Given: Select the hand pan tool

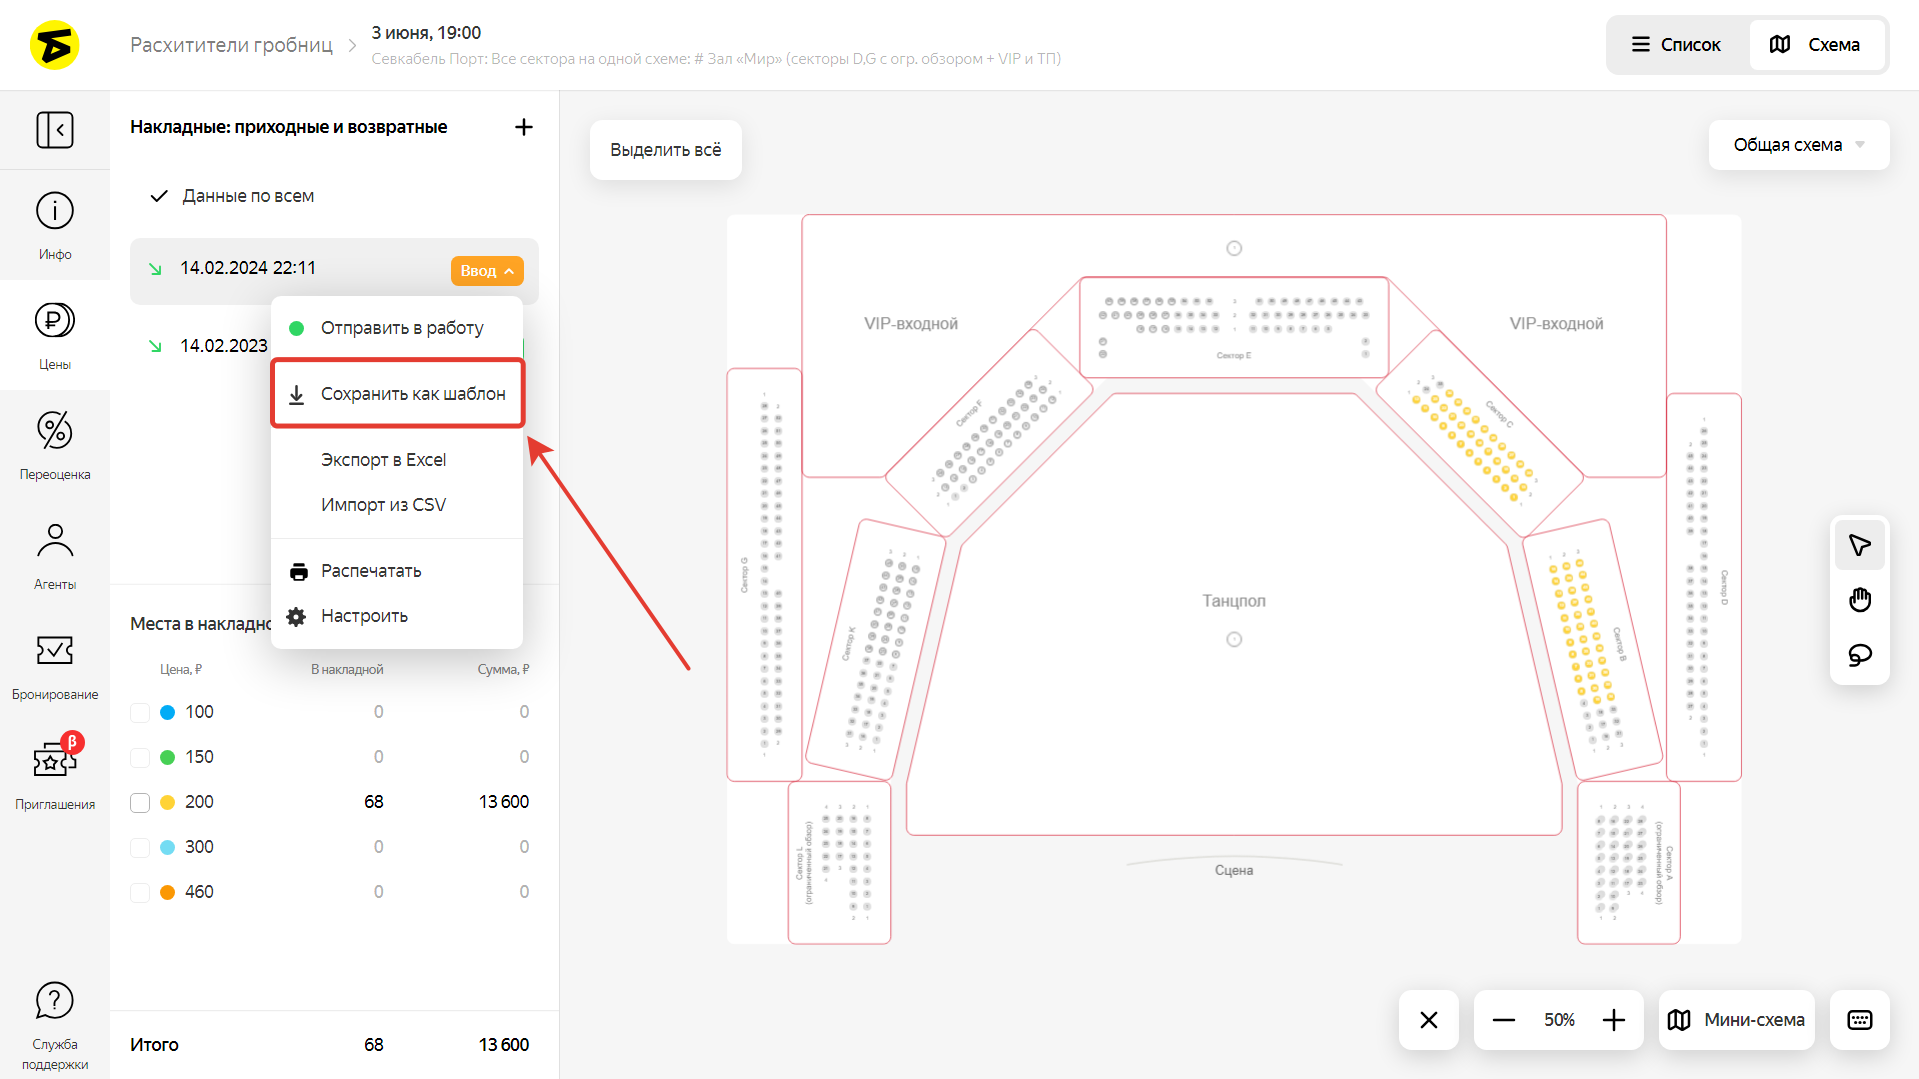Looking at the screenshot, I should click(x=1859, y=600).
